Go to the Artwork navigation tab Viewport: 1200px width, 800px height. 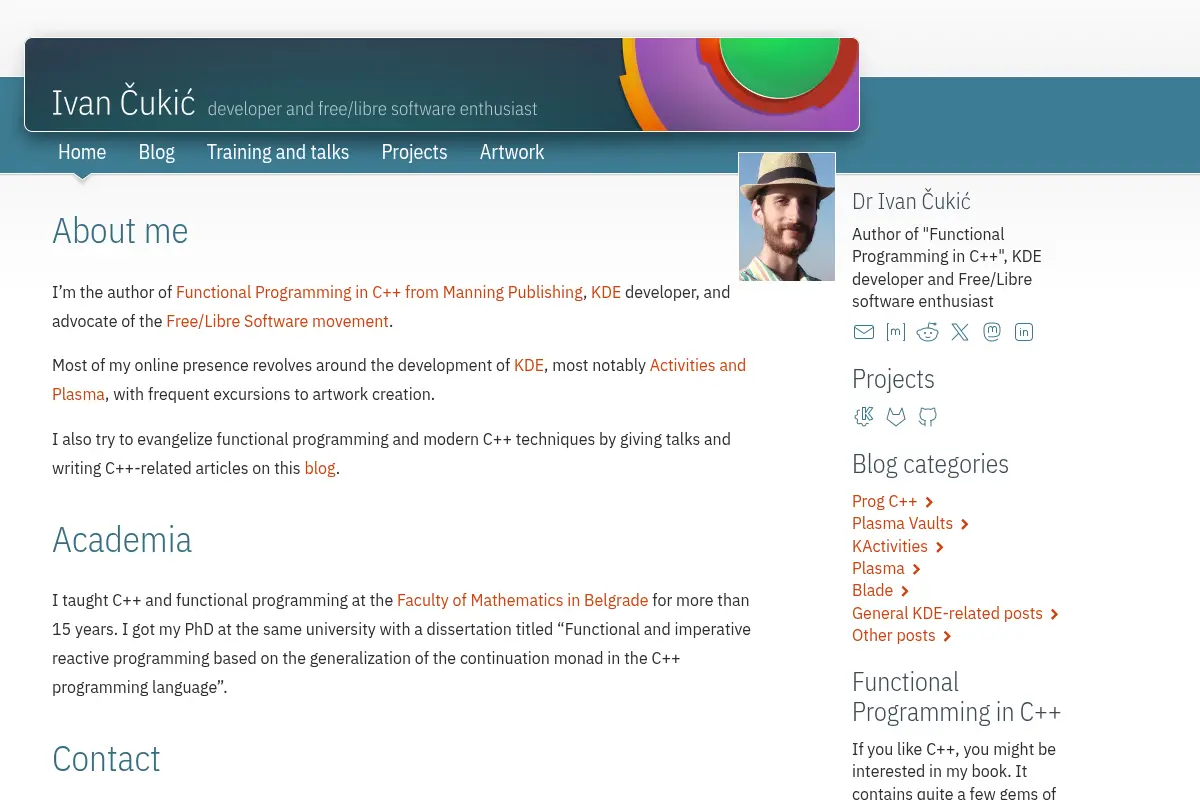pos(512,152)
